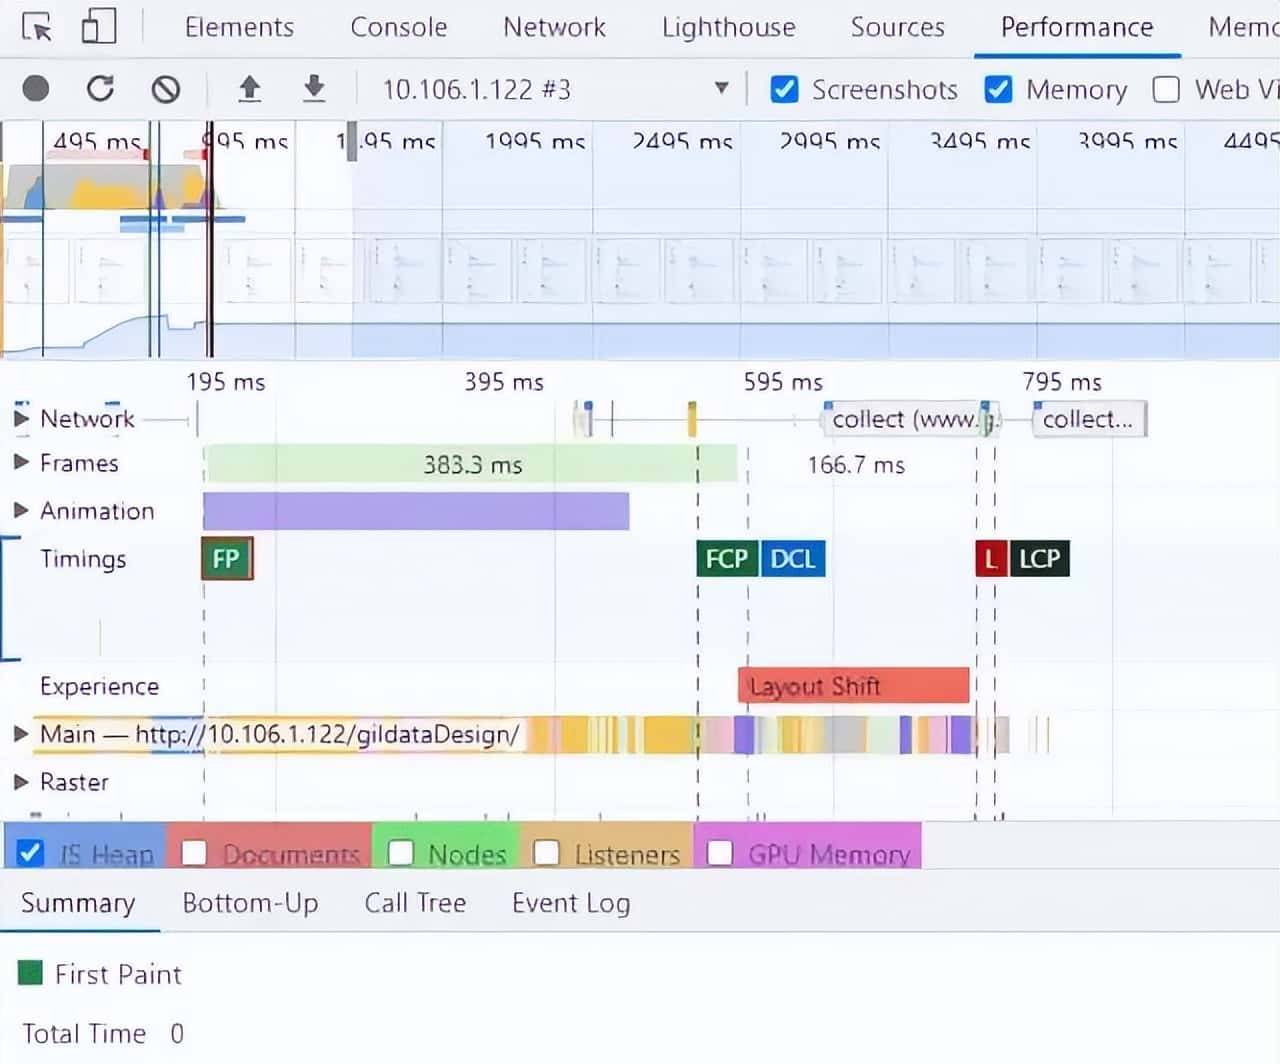1280x1064 pixels.
Task: Enable the Nodes counter checkbox
Action: [401, 853]
